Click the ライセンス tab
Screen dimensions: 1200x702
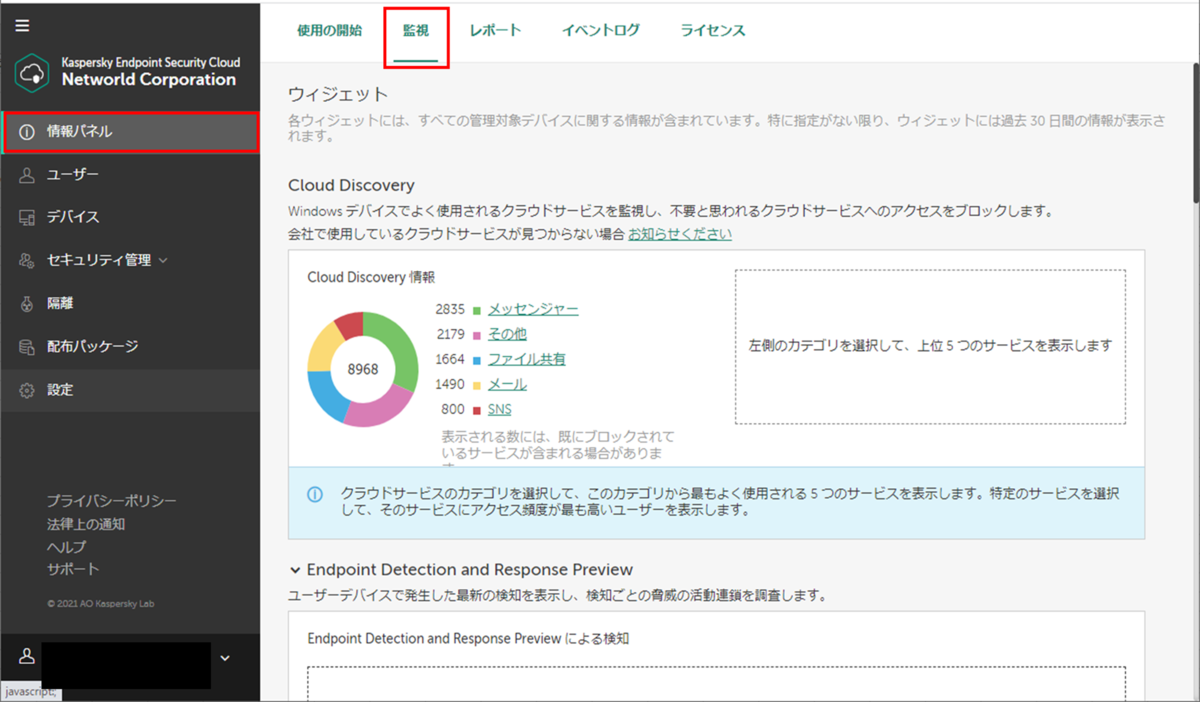coord(711,31)
